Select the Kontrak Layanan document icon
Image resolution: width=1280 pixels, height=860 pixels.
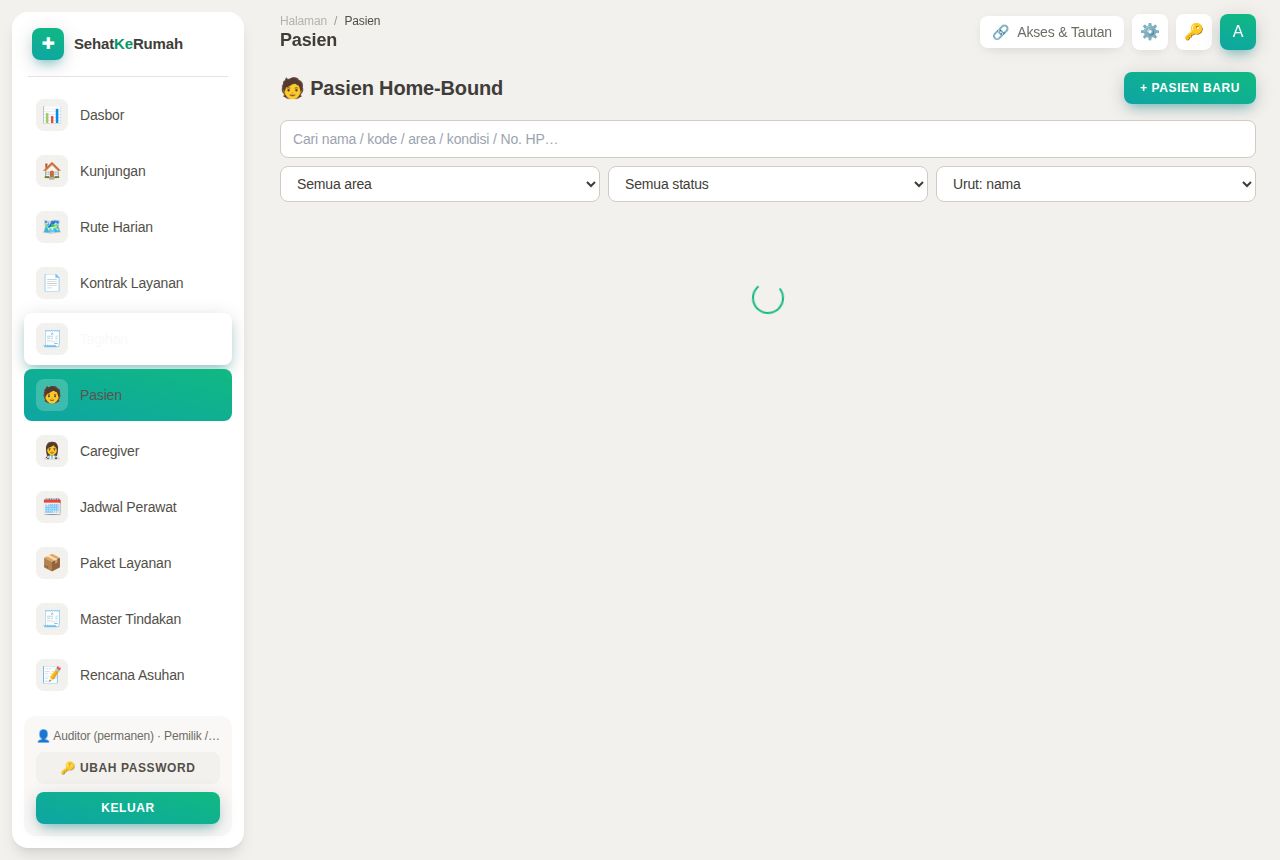(52, 283)
